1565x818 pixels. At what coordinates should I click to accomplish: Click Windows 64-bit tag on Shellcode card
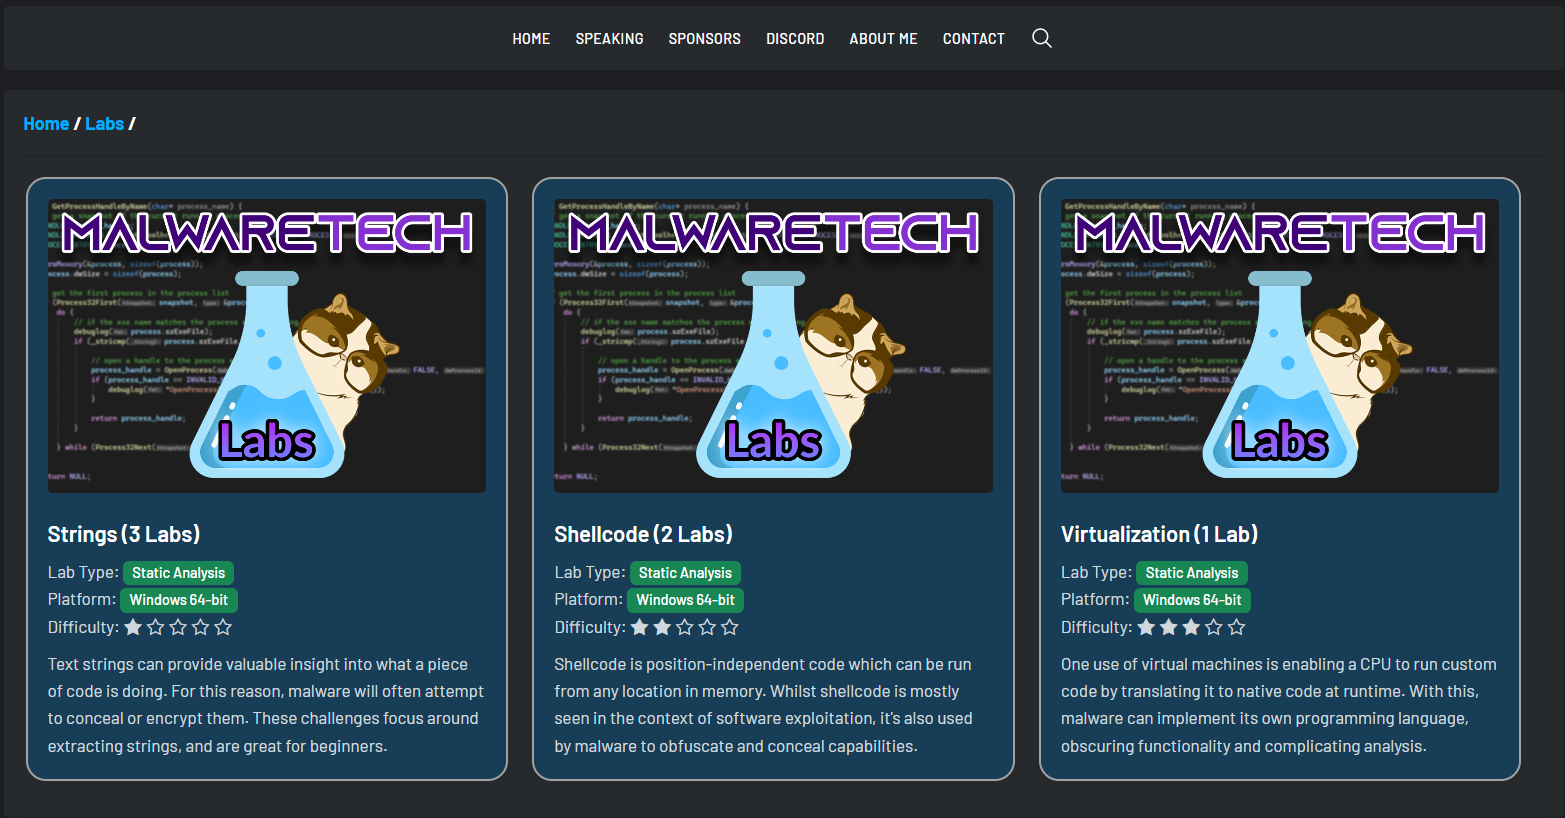(686, 600)
